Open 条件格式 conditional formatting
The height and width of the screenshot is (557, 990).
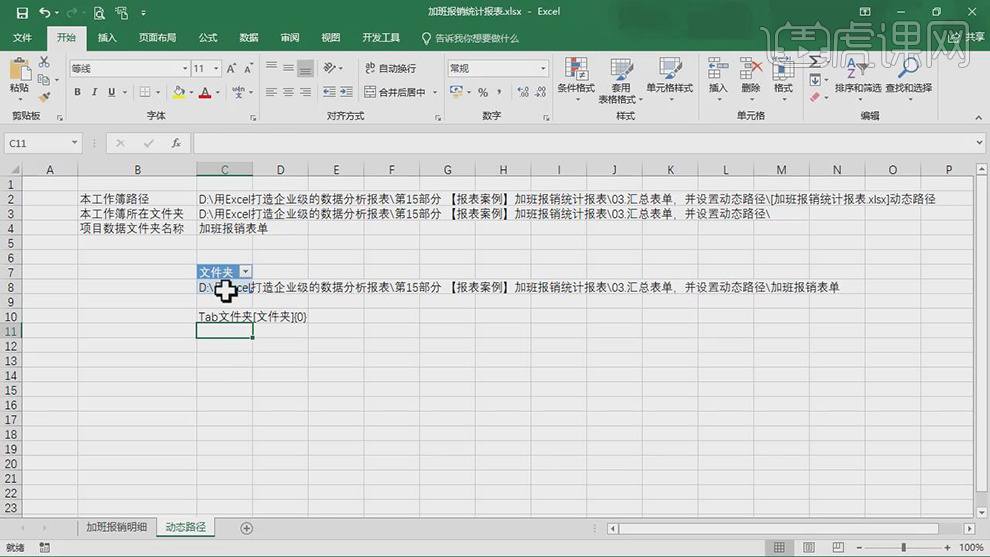click(576, 80)
